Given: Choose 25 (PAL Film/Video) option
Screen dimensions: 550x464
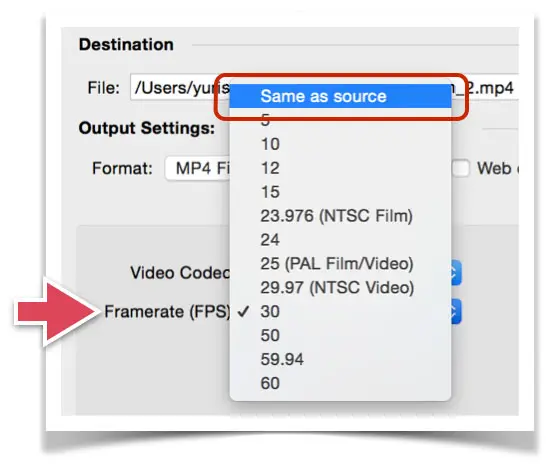Looking at the screenshot, I should (340, 264).
